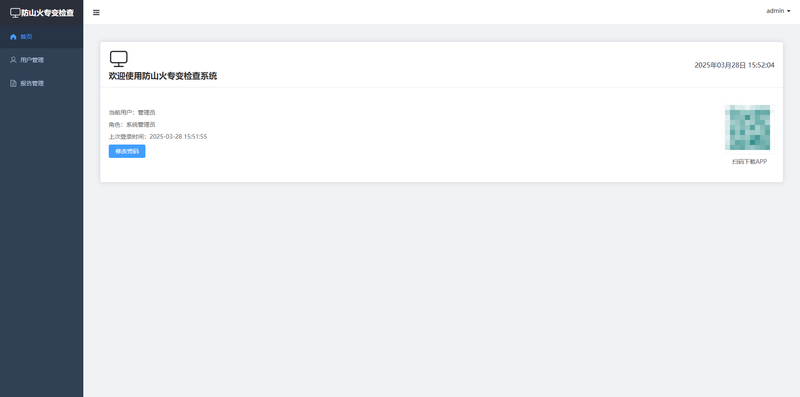Image resolution: width=800 pixels, height=397 pixels.
Task: Click the 欢迎使用防山火专变检查系统 heading
Action: click(163, 76)
